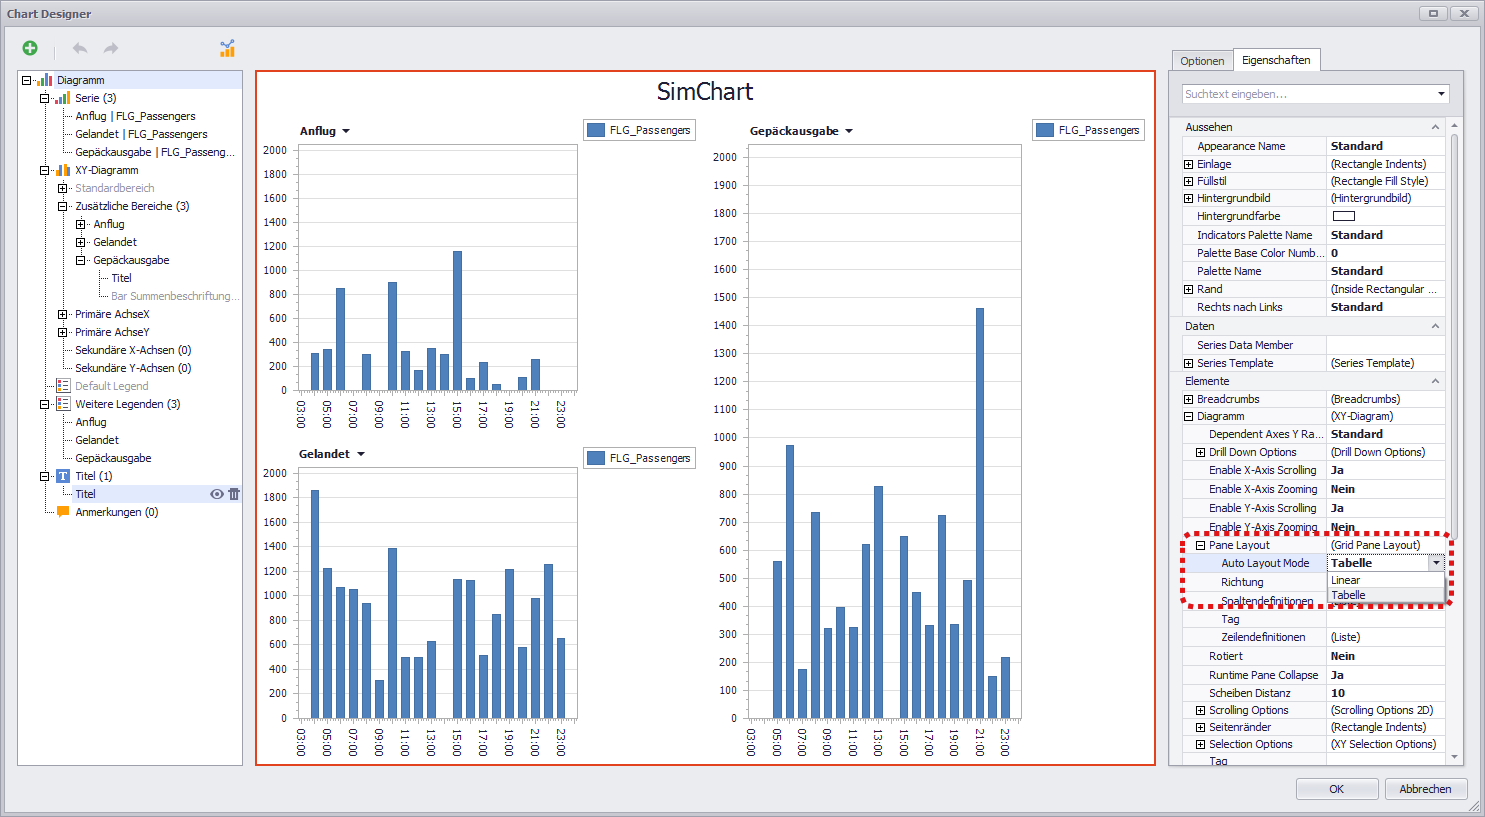Collapse the Daten category header

(x=1435, y=326)
